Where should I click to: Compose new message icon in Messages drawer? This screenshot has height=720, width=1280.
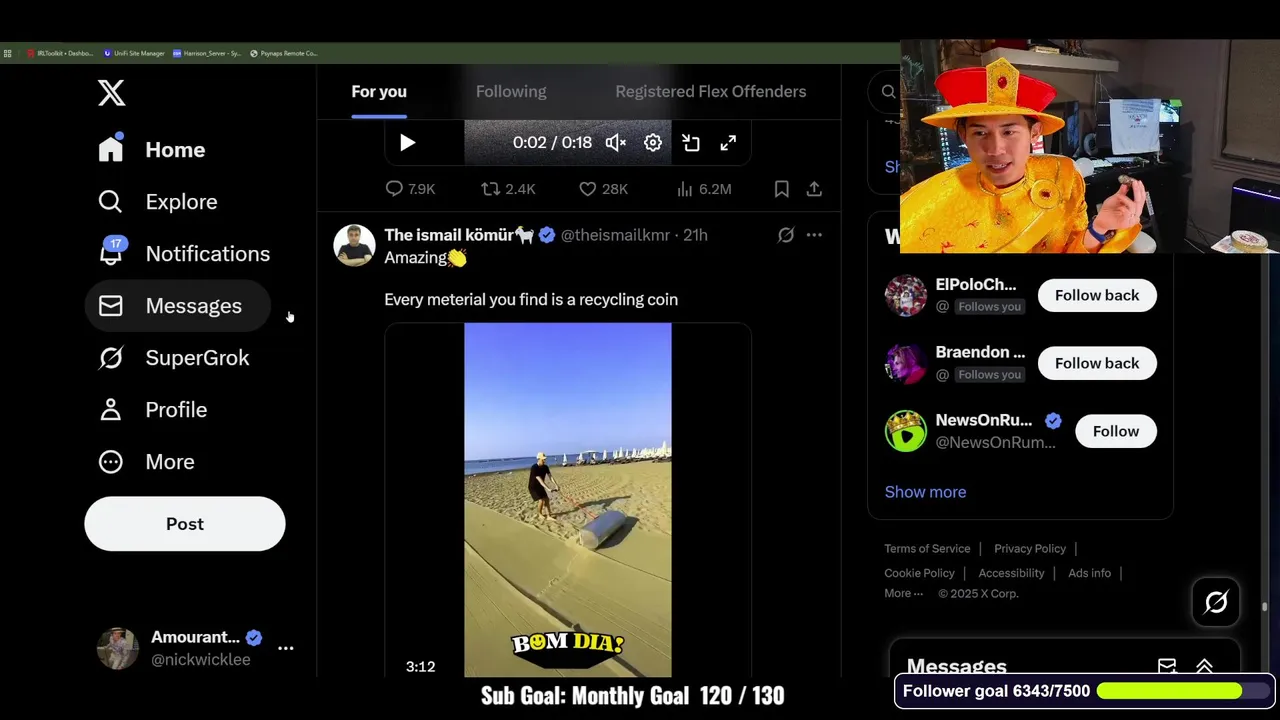point(1167,666)
